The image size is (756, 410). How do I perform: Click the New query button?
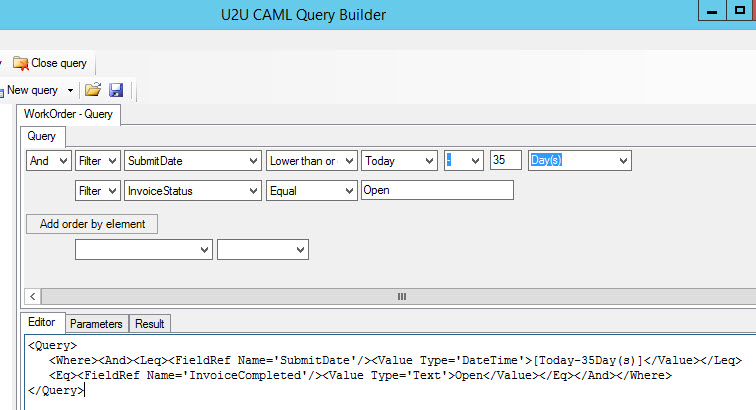[x=32, y=90]
